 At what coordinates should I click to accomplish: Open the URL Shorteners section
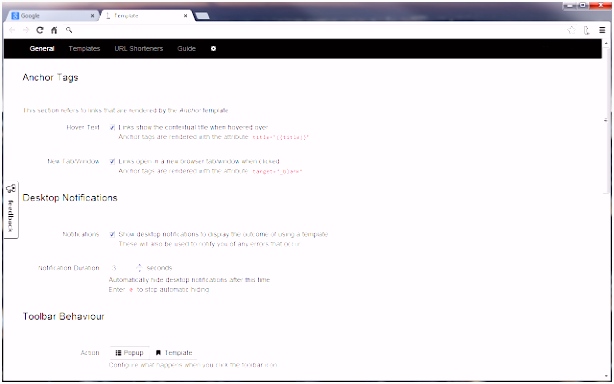point(139,49)
